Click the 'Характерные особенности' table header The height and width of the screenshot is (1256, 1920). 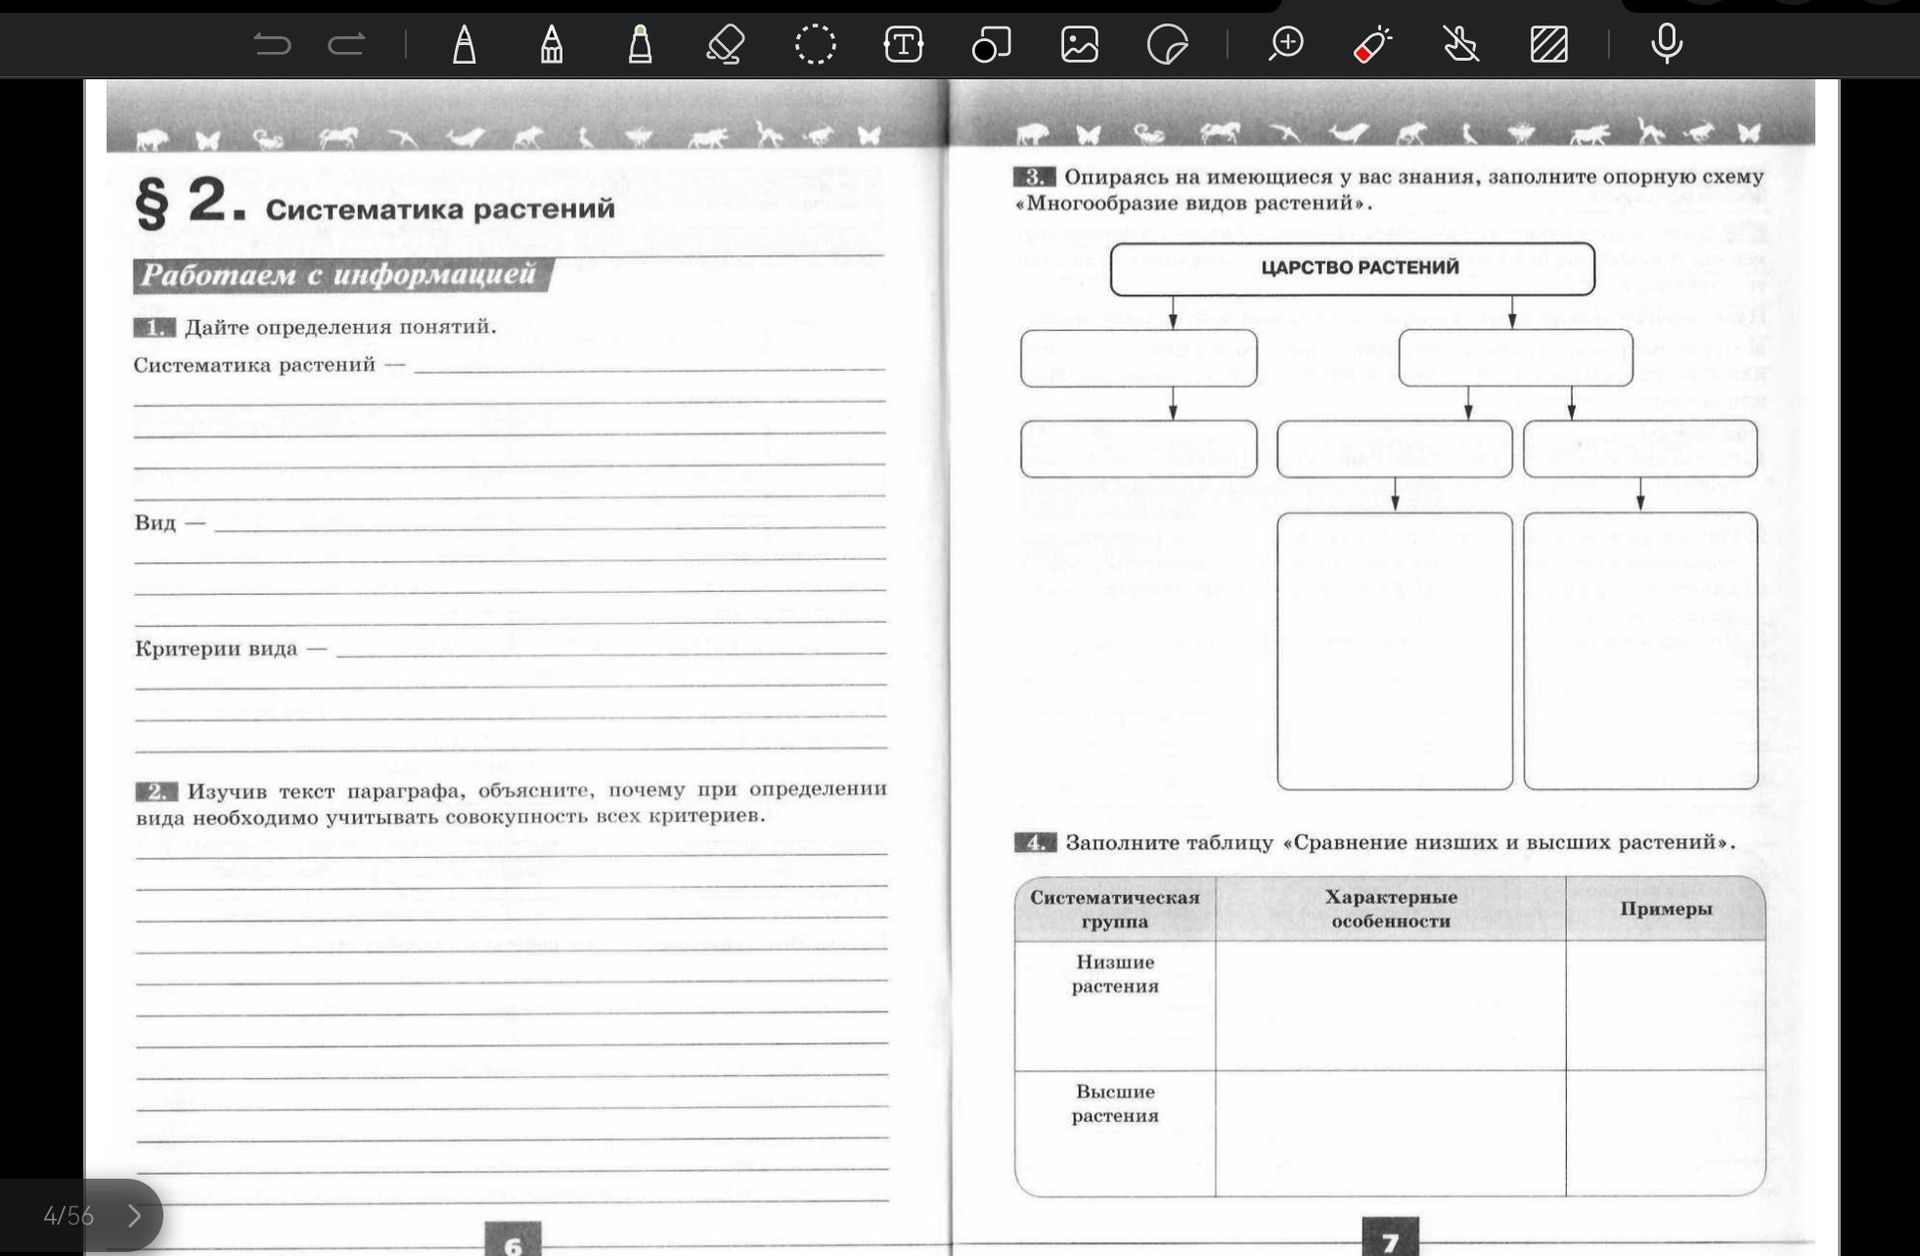(1391, 909)
